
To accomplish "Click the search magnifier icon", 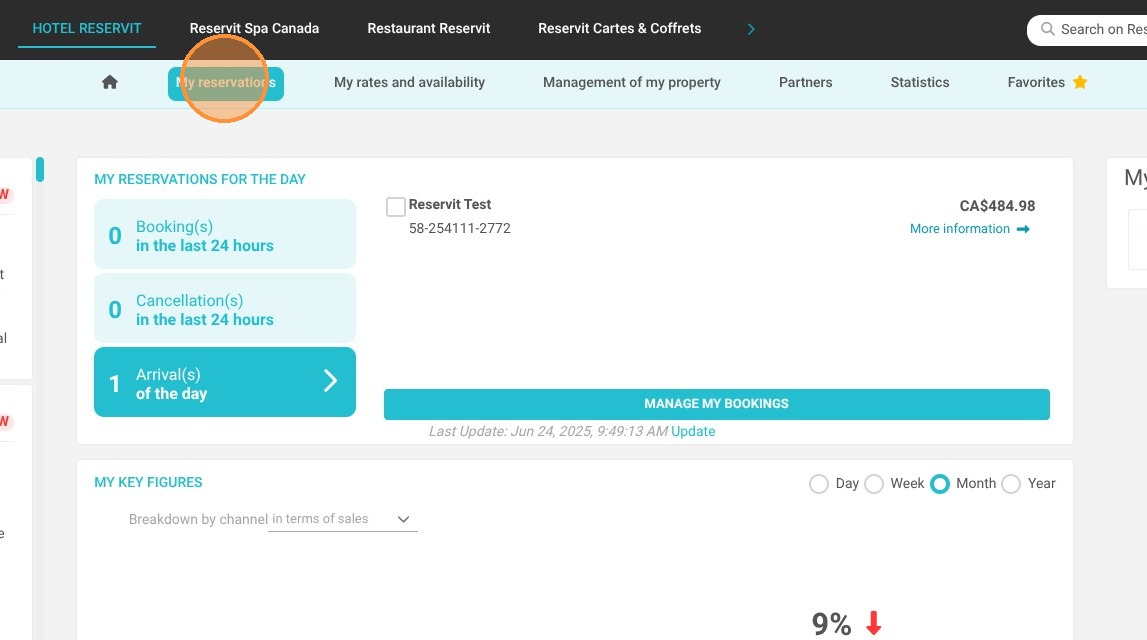I will [1048, 29].
